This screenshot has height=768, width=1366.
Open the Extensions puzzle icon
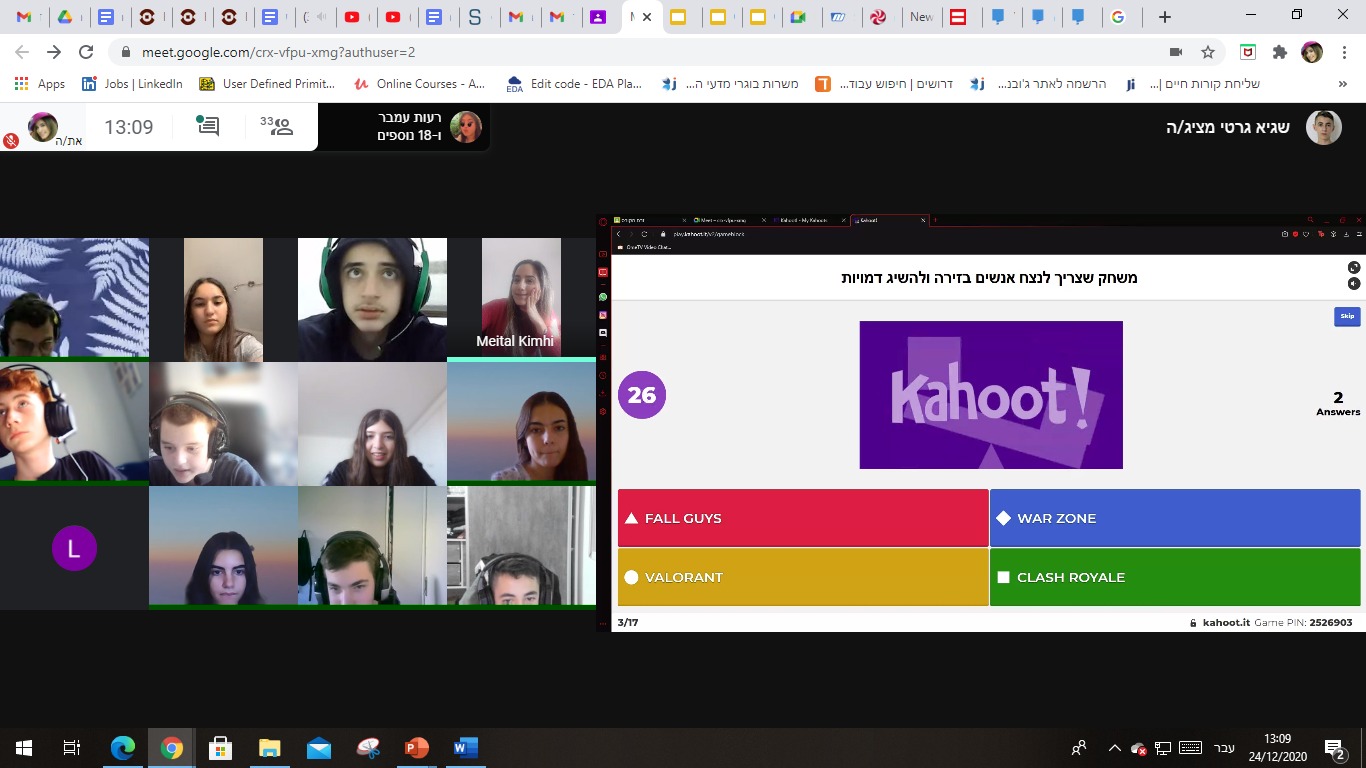[1279, 52]
